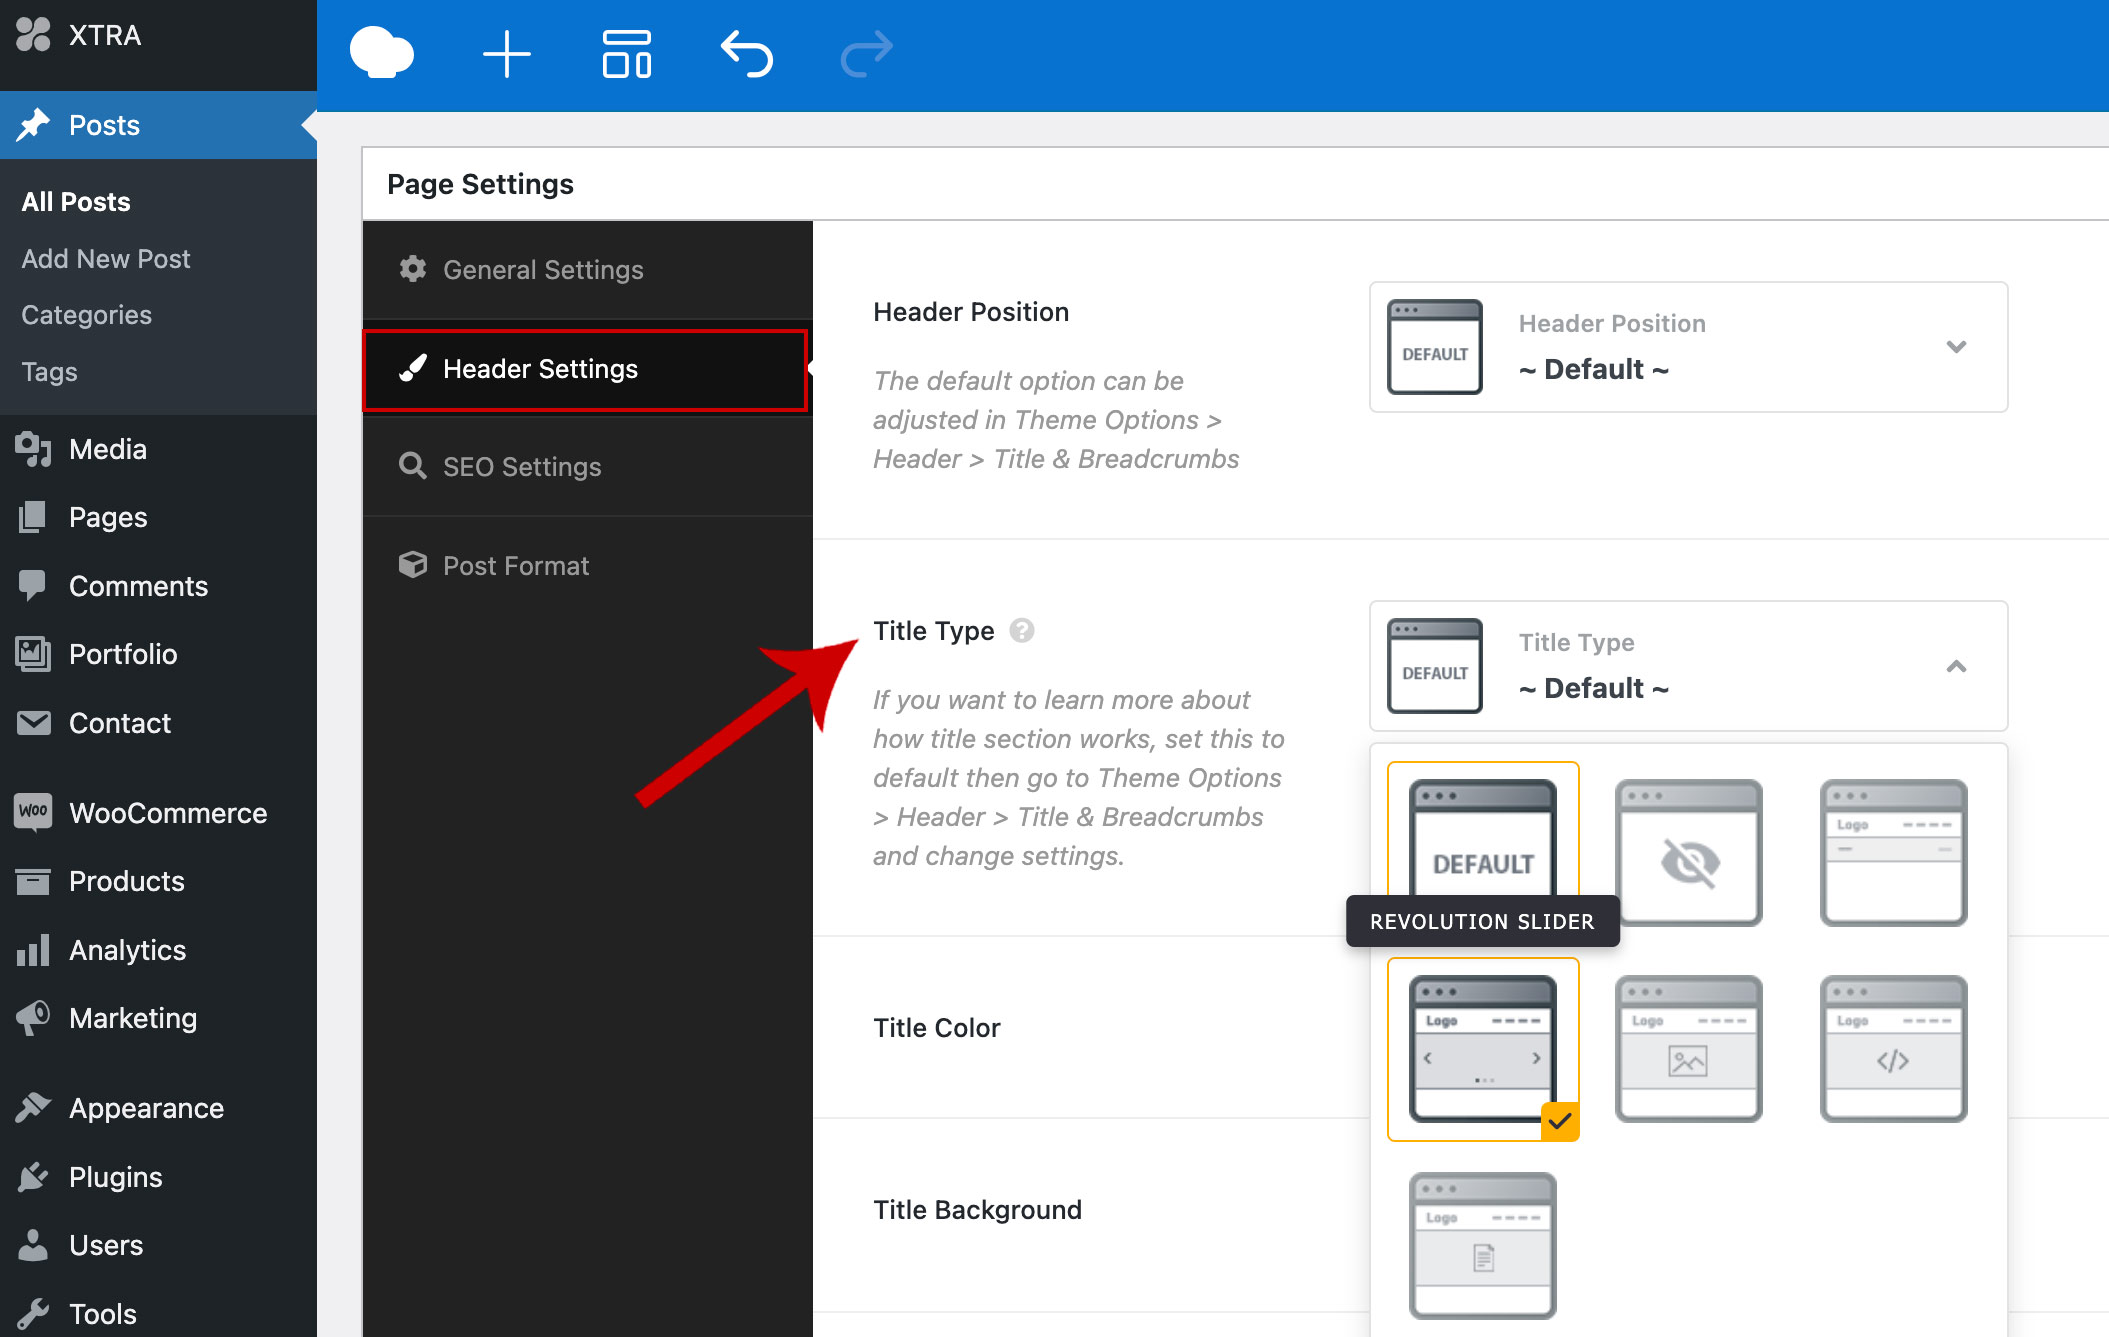Switch to General Settings tab

point(543,270)
